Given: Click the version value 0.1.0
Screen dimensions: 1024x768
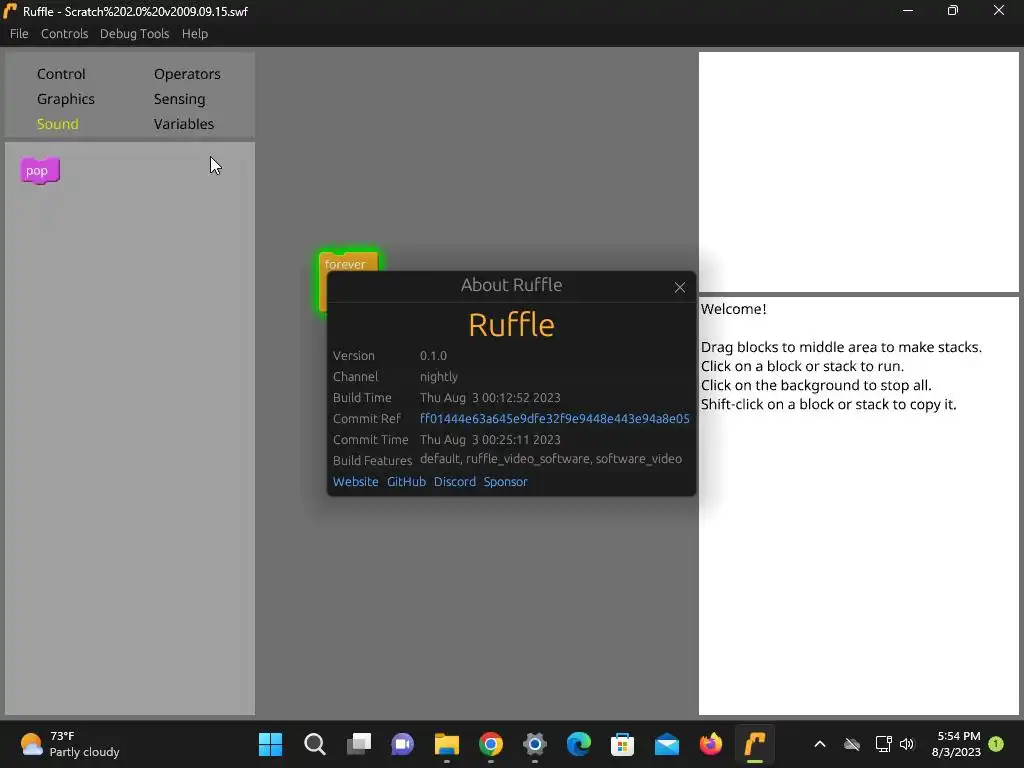Looking at the screenshot, I should (433, 355).
